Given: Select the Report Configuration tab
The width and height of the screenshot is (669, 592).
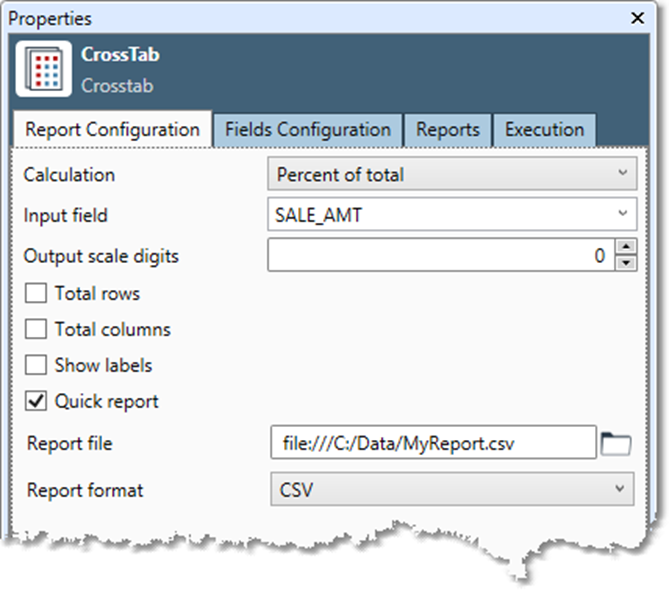Looking at the screenshot, I should [112, 130].
